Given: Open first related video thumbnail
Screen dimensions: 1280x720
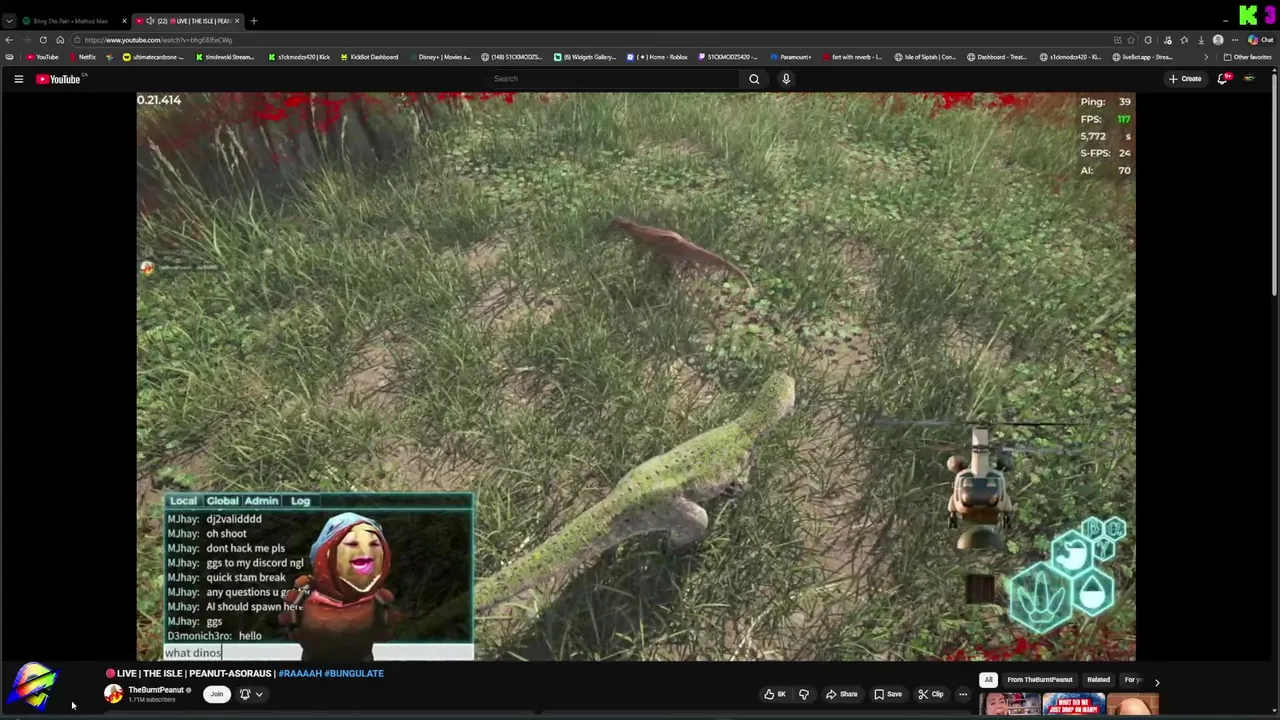Looking at the screenshot, I should 1010,705.
